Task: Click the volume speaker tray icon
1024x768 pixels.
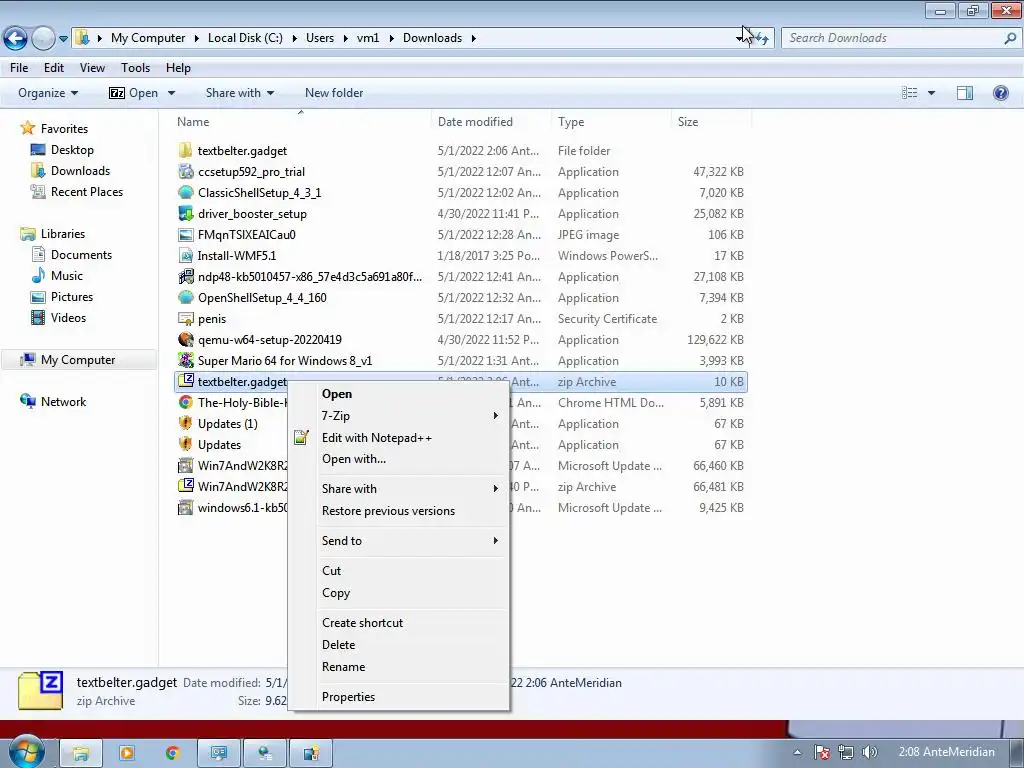Action: click(869, 752)
